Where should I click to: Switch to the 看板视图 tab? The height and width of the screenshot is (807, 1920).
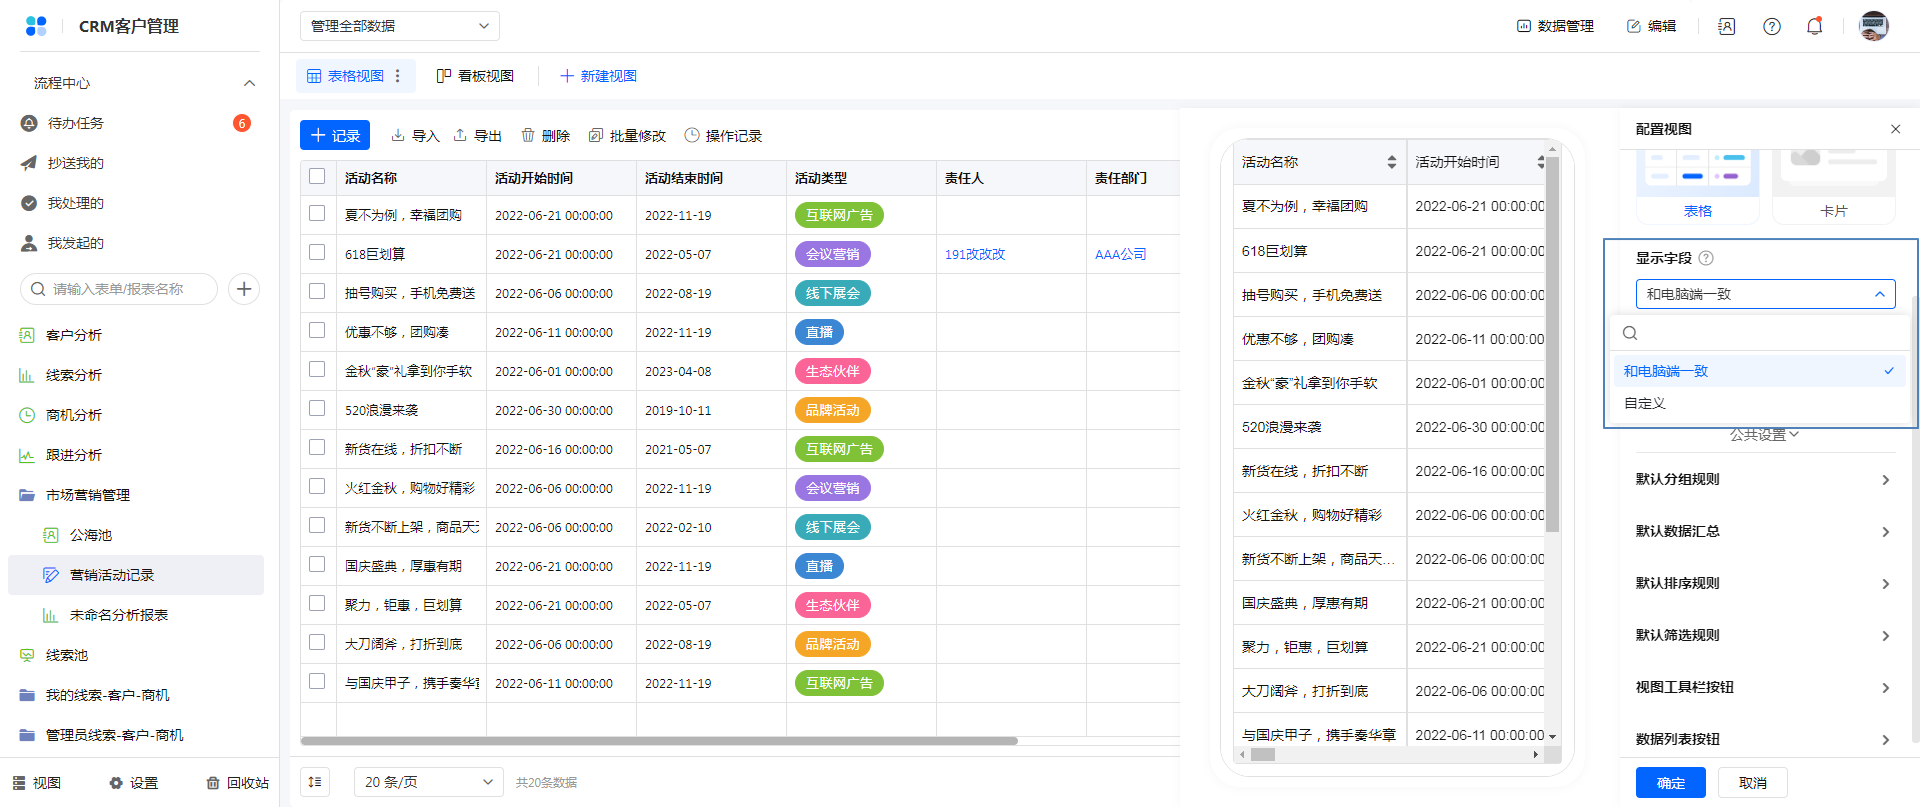point(475,76)
